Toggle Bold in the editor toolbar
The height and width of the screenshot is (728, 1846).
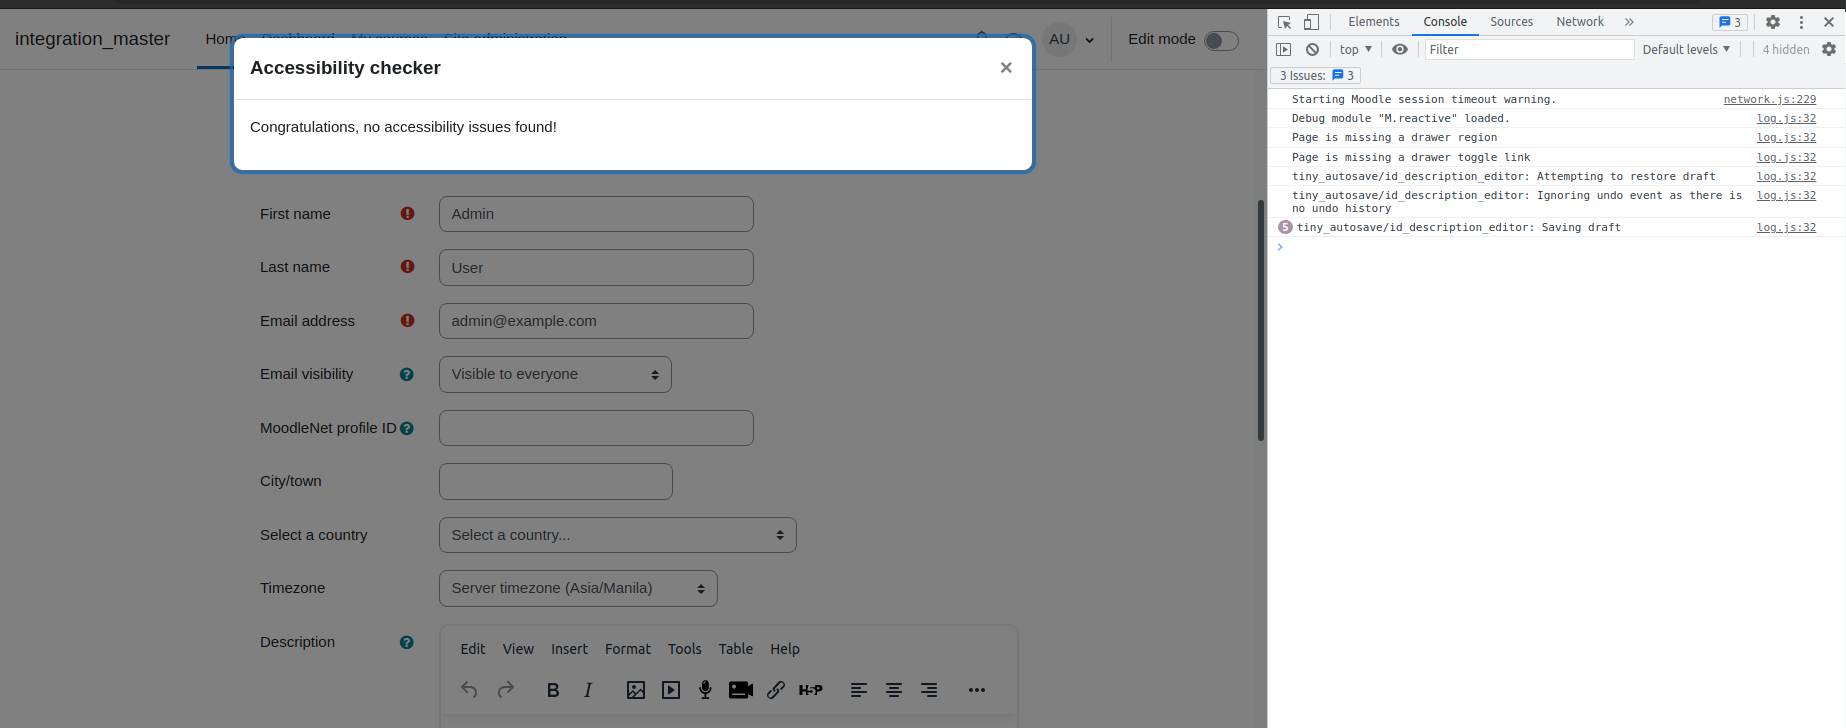(553, 690)
